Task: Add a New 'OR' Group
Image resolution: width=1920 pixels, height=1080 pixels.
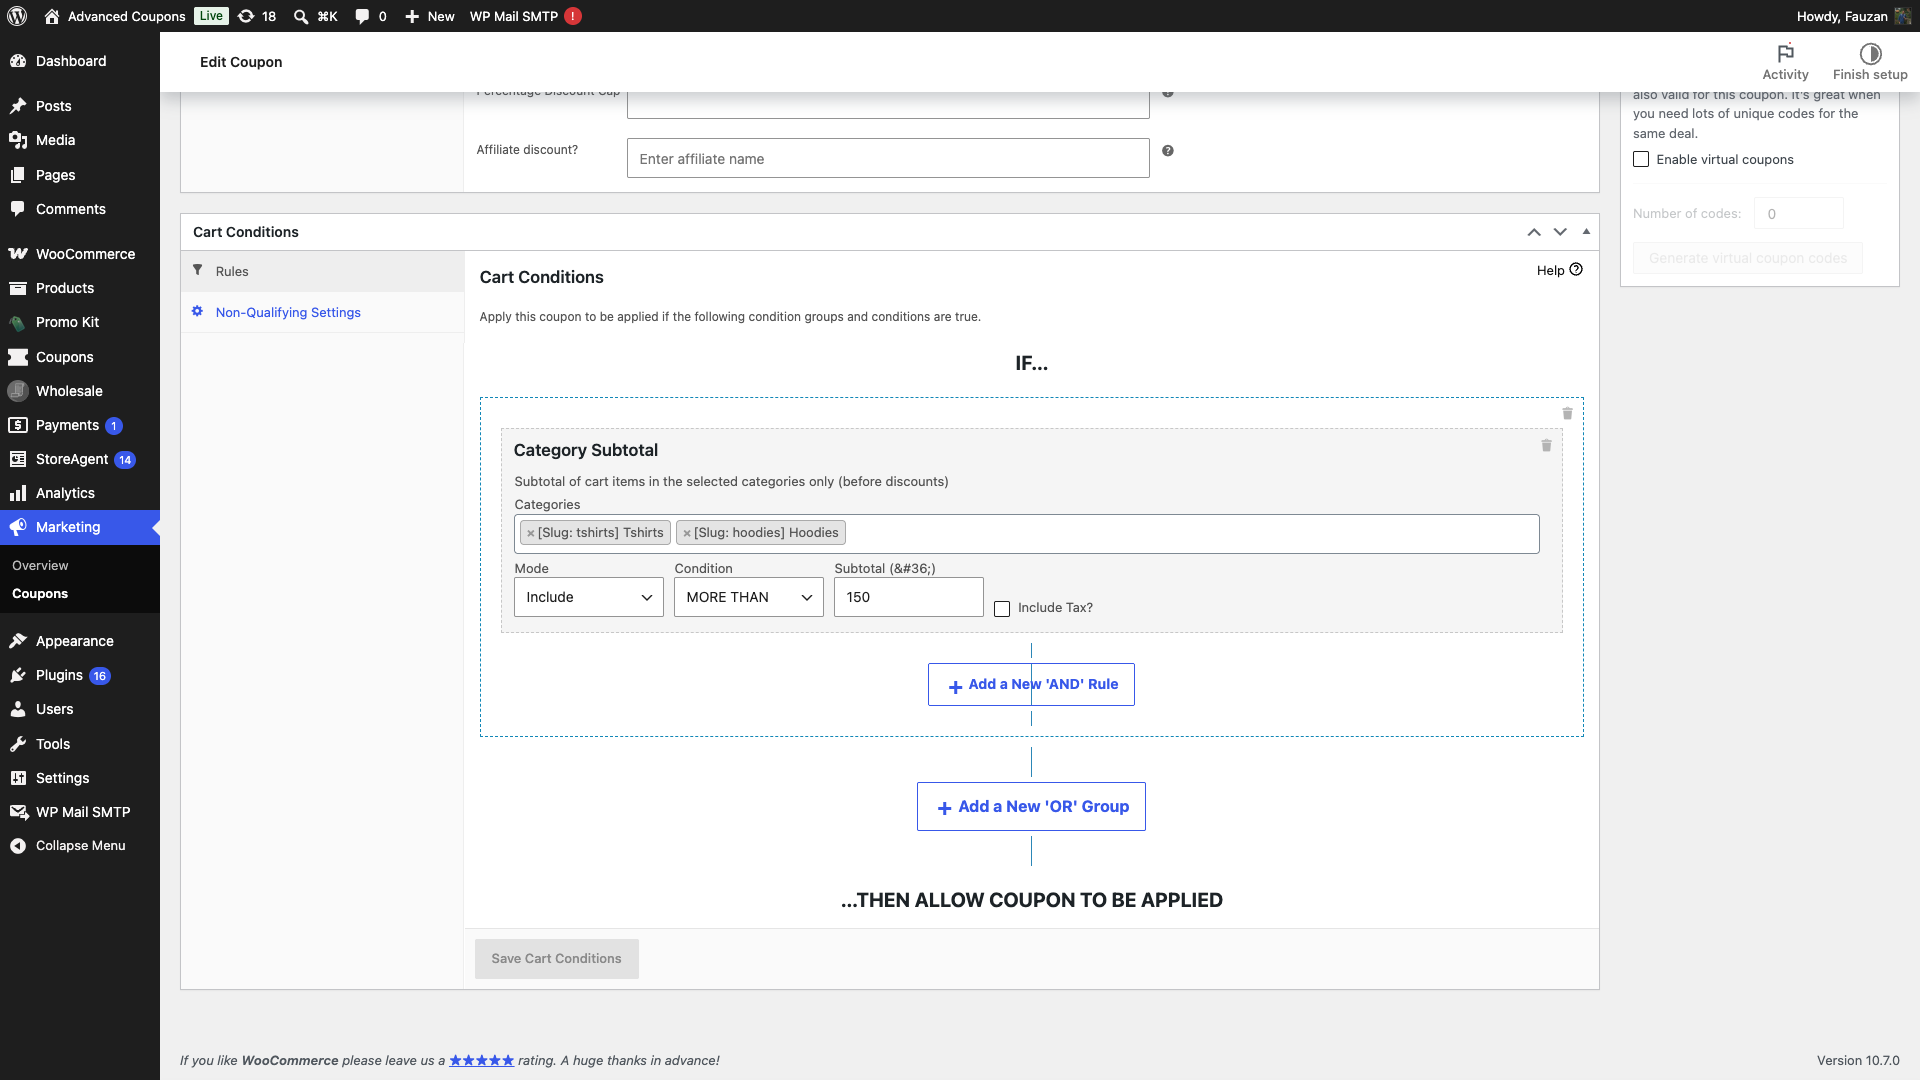Action: (x=1031, y=806)
